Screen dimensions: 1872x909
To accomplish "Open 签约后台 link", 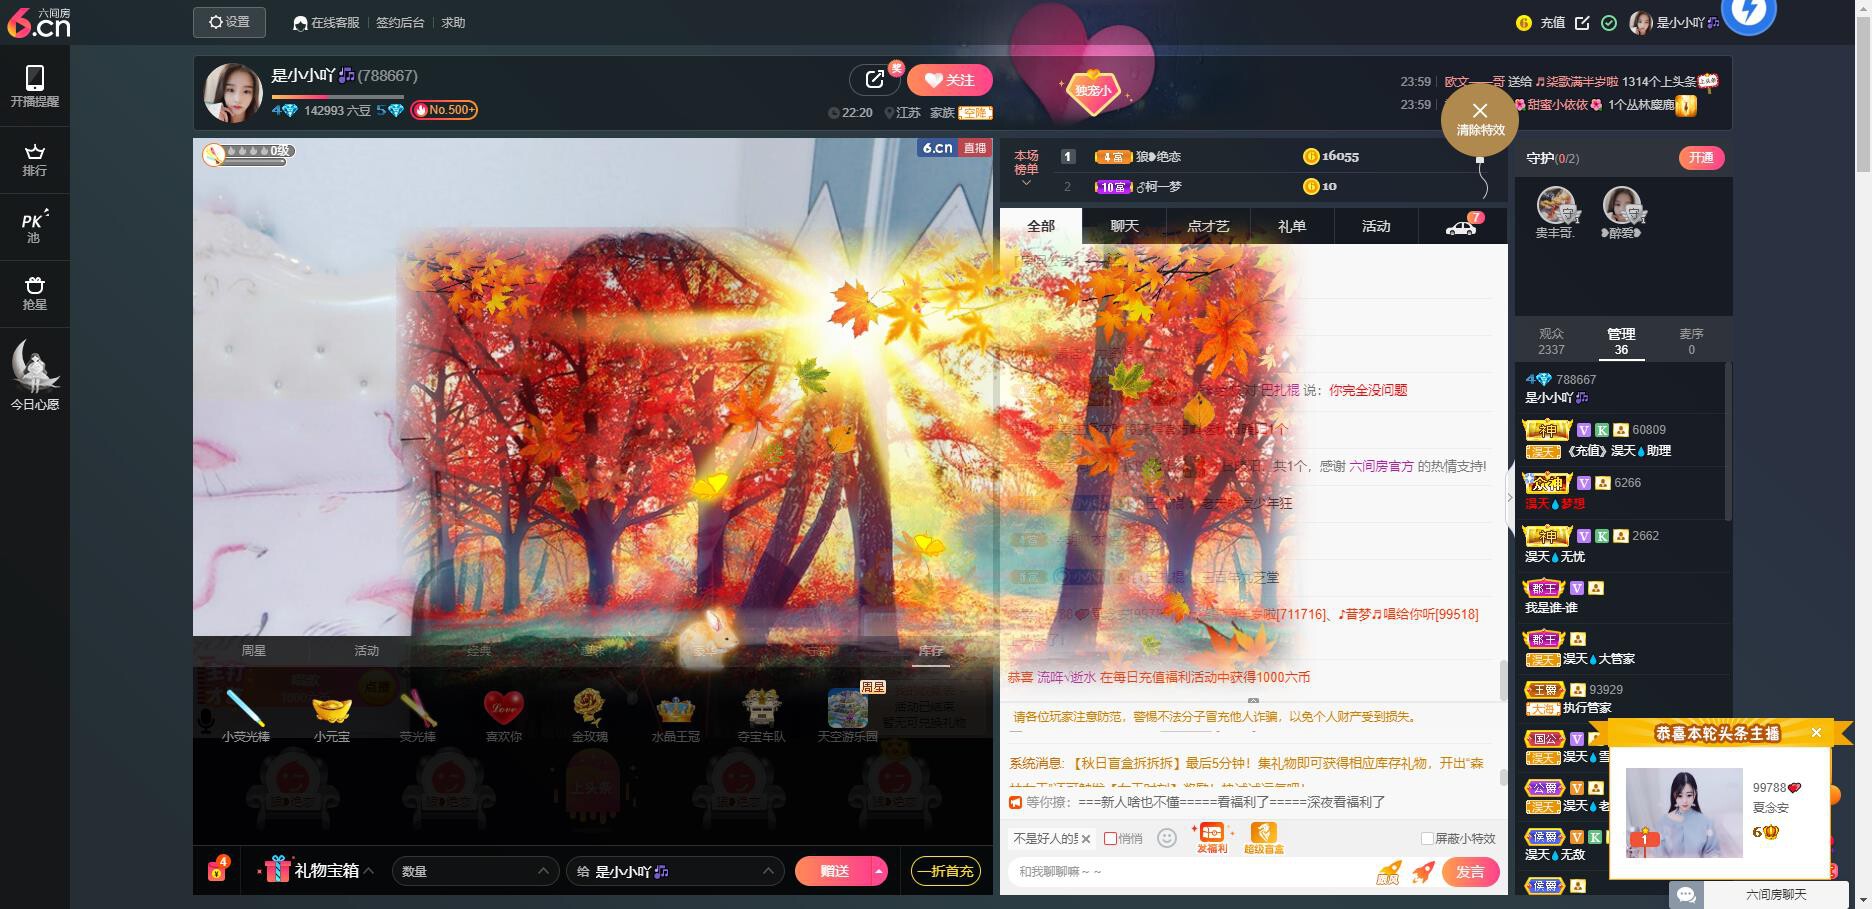I will coord(400,23).
